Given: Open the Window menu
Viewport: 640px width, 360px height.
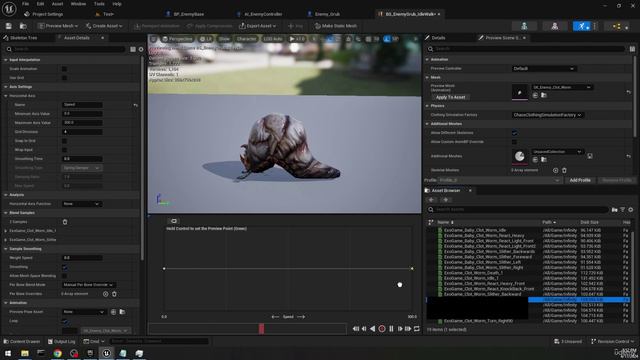Looking at the screenshot, I should point(78,4).
